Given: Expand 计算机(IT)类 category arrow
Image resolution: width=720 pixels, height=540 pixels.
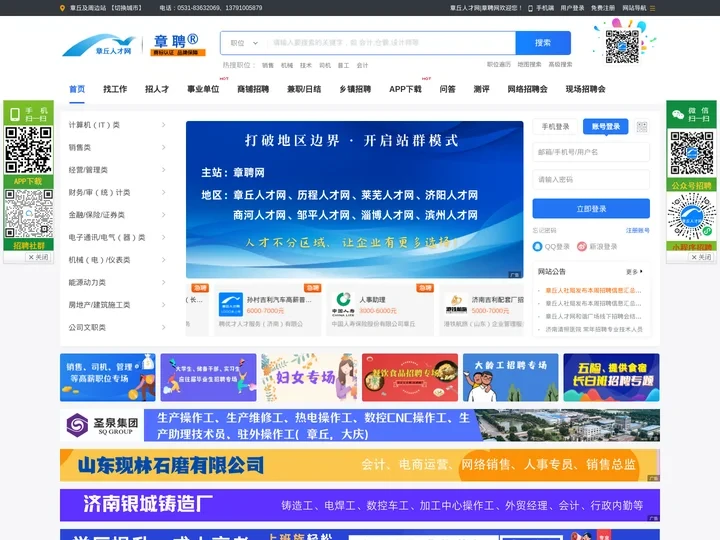Looking at the screenshot, I should [163, 125].
